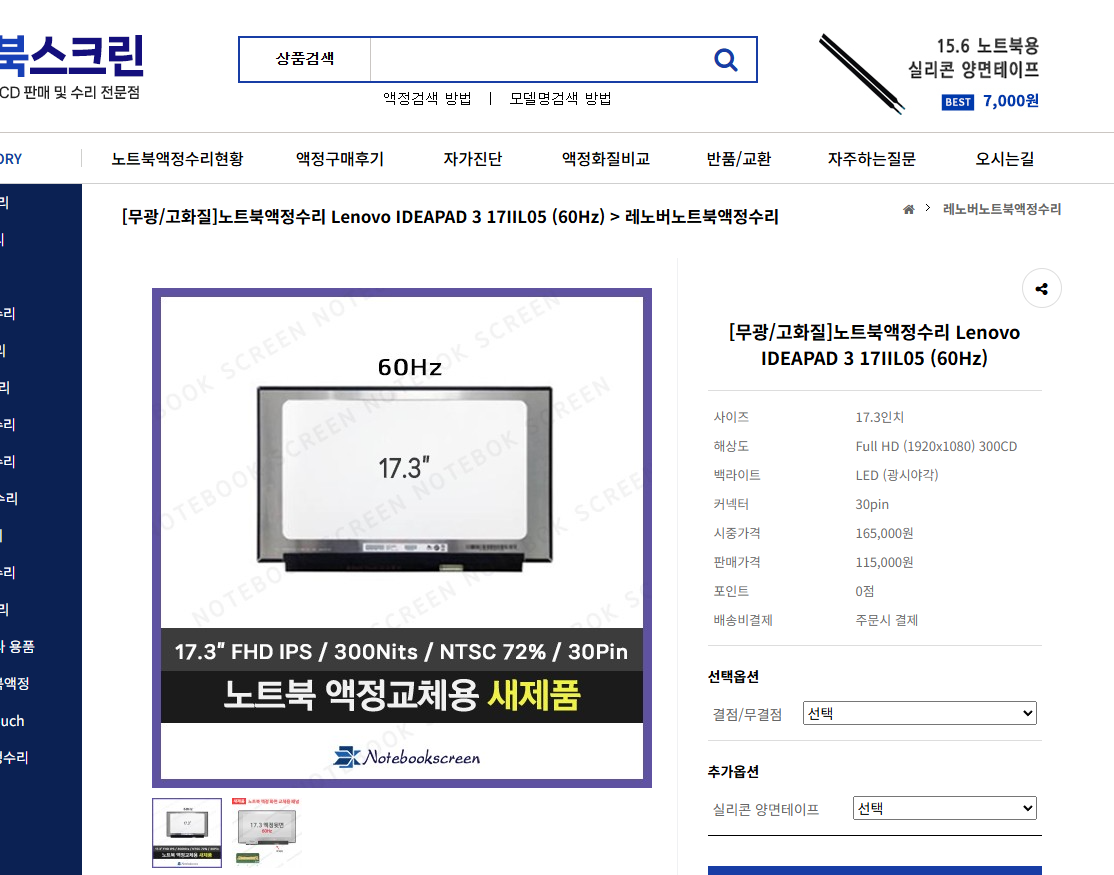Click the product title in right panel

(x=874, y=345)
